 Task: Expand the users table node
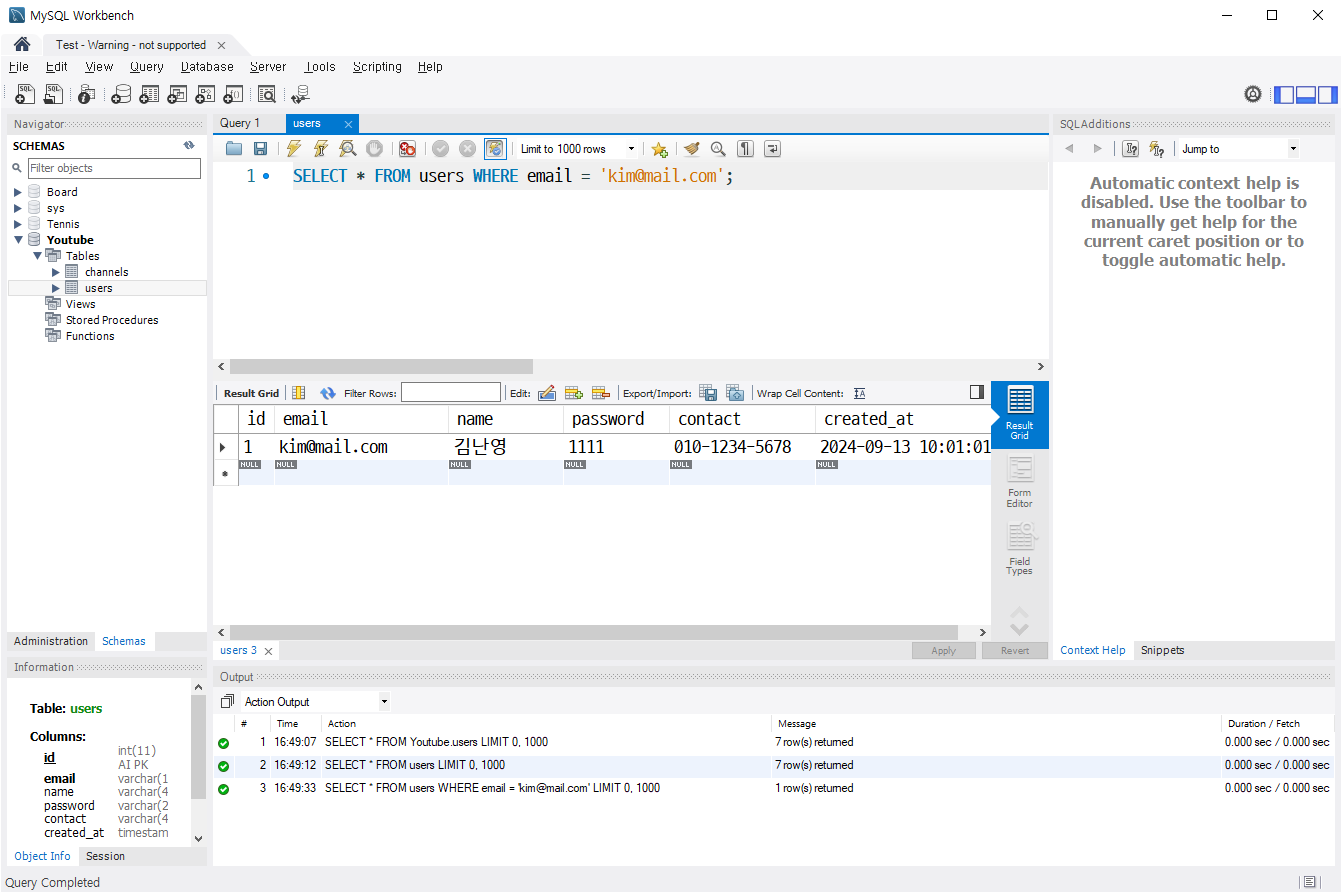coord(56,288)
